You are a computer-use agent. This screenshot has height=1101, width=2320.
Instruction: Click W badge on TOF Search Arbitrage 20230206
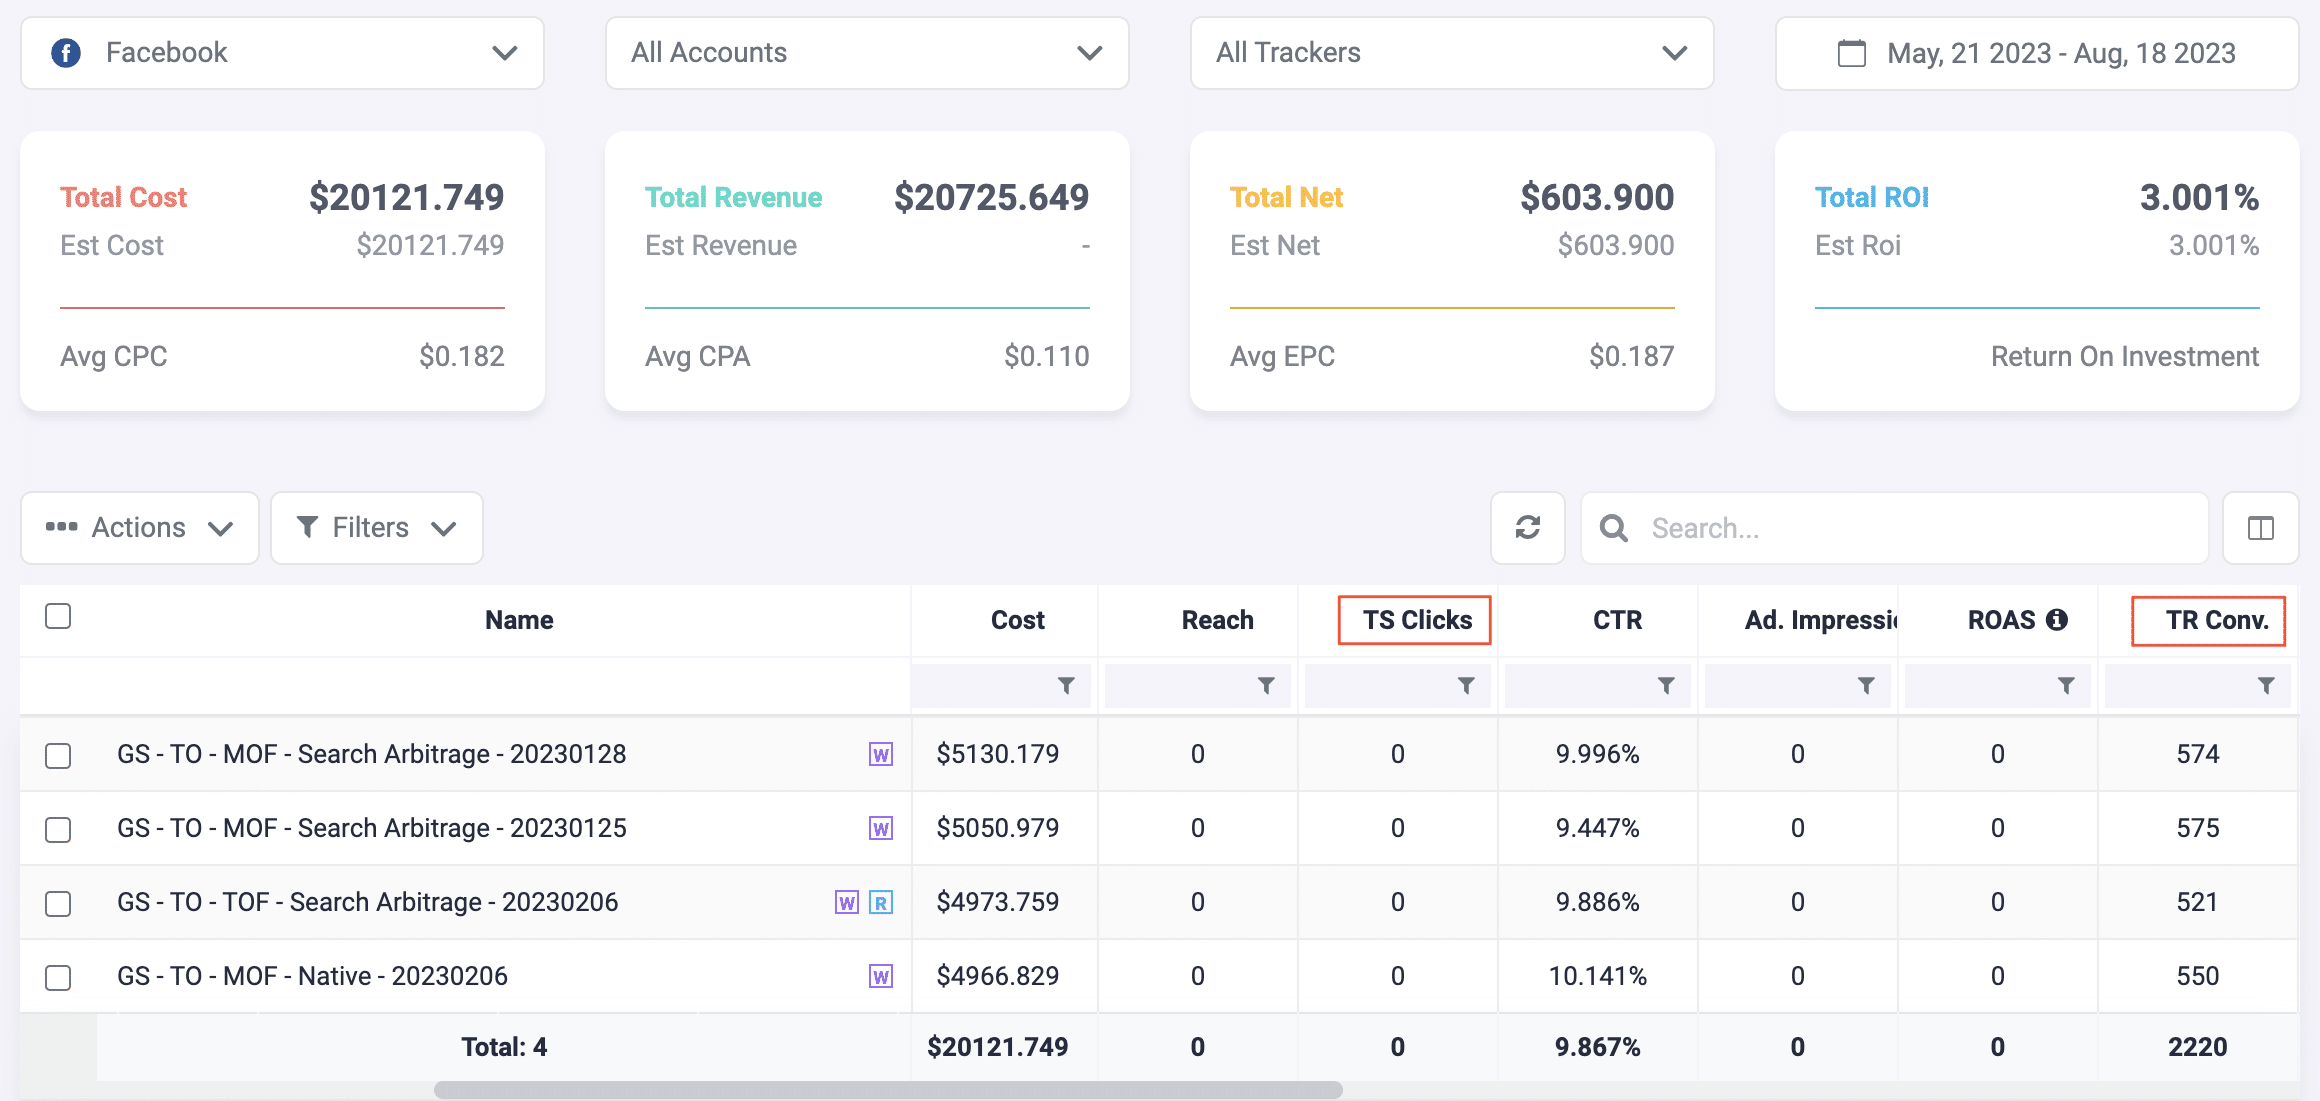pos(846,903)
